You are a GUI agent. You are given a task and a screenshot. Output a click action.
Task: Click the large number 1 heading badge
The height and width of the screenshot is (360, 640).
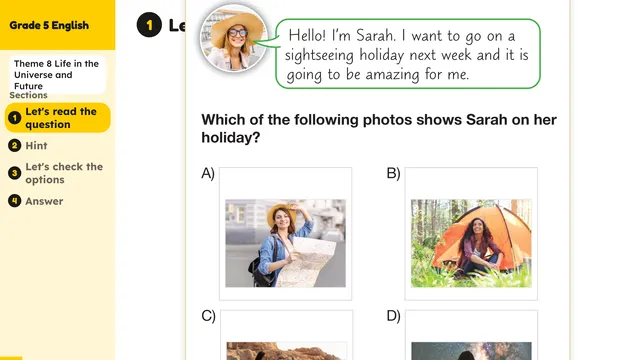coord(149,25)
